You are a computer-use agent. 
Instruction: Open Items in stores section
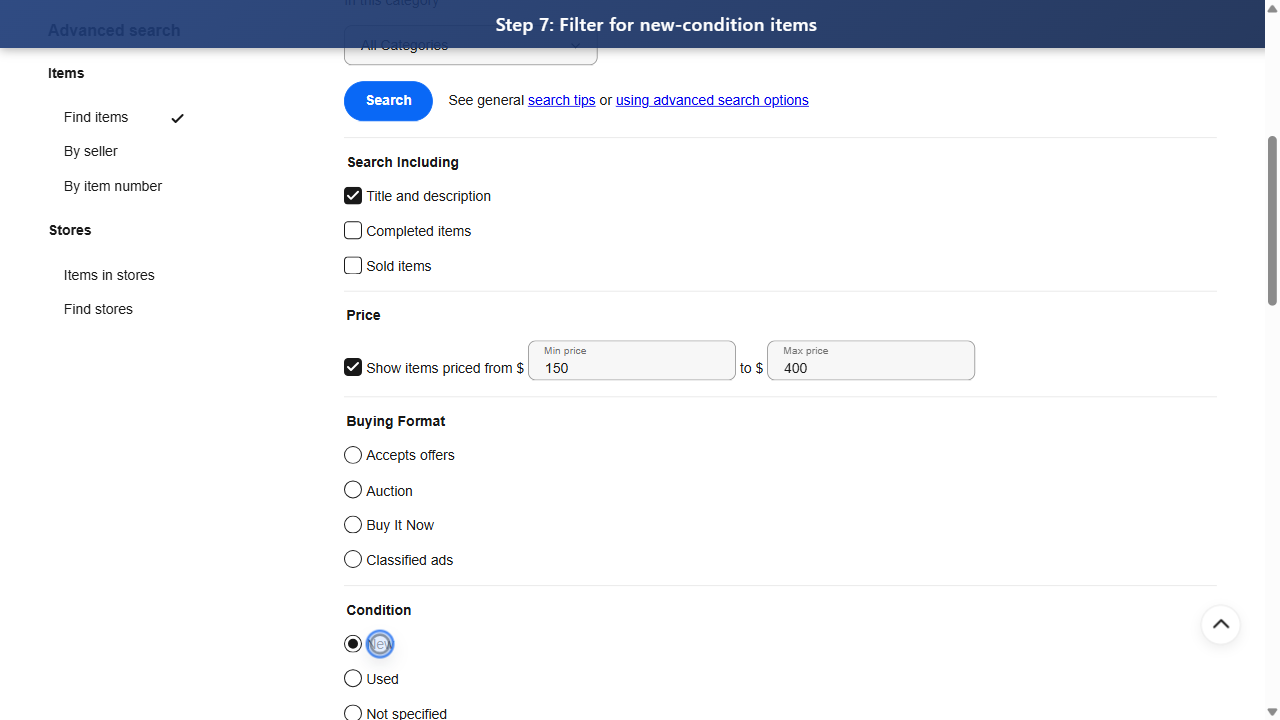tap(109, 275)
